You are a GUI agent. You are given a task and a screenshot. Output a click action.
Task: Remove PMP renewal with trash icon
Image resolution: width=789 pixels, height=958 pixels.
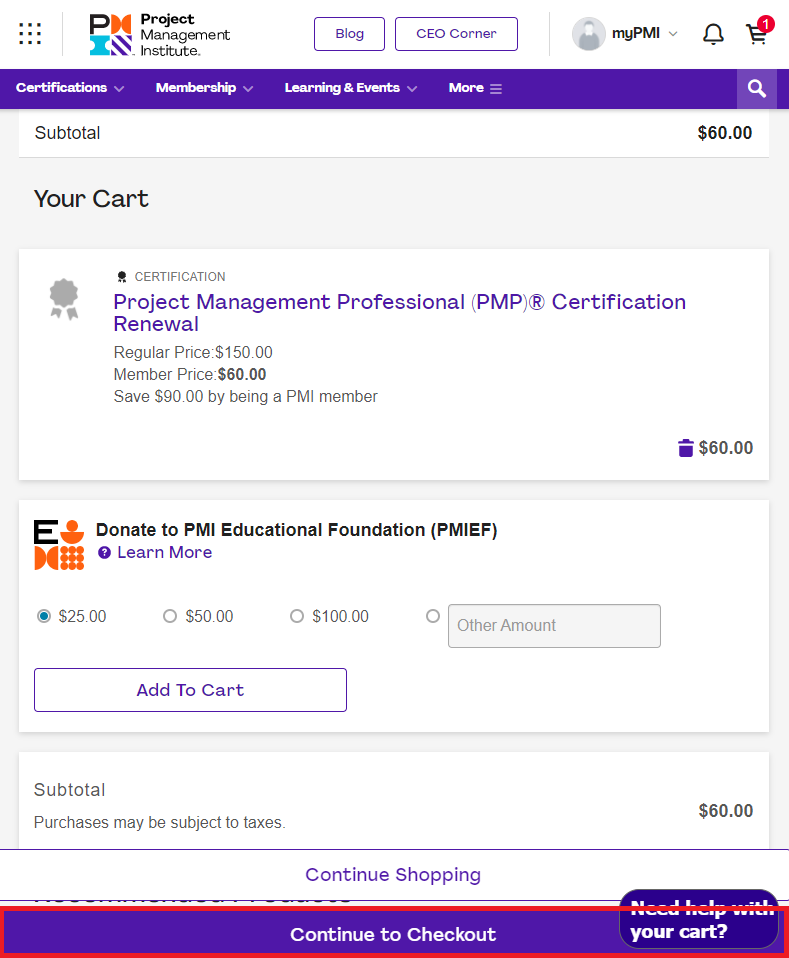pyautogui.click(x=686, y=448)
